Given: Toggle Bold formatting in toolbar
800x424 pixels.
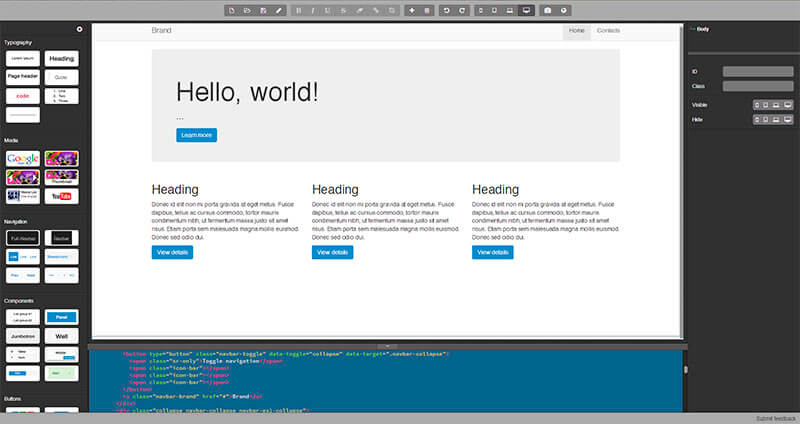Looking at the screenshot, I should (298, 11).
